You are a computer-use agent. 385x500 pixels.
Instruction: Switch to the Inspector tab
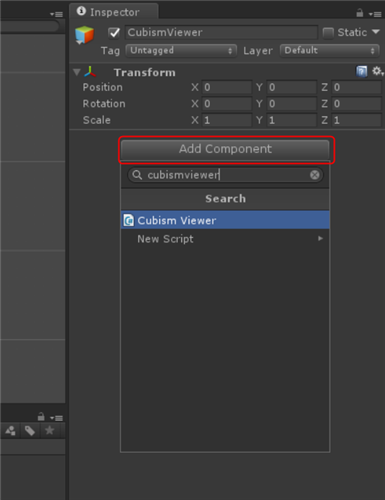coord(113,12)
